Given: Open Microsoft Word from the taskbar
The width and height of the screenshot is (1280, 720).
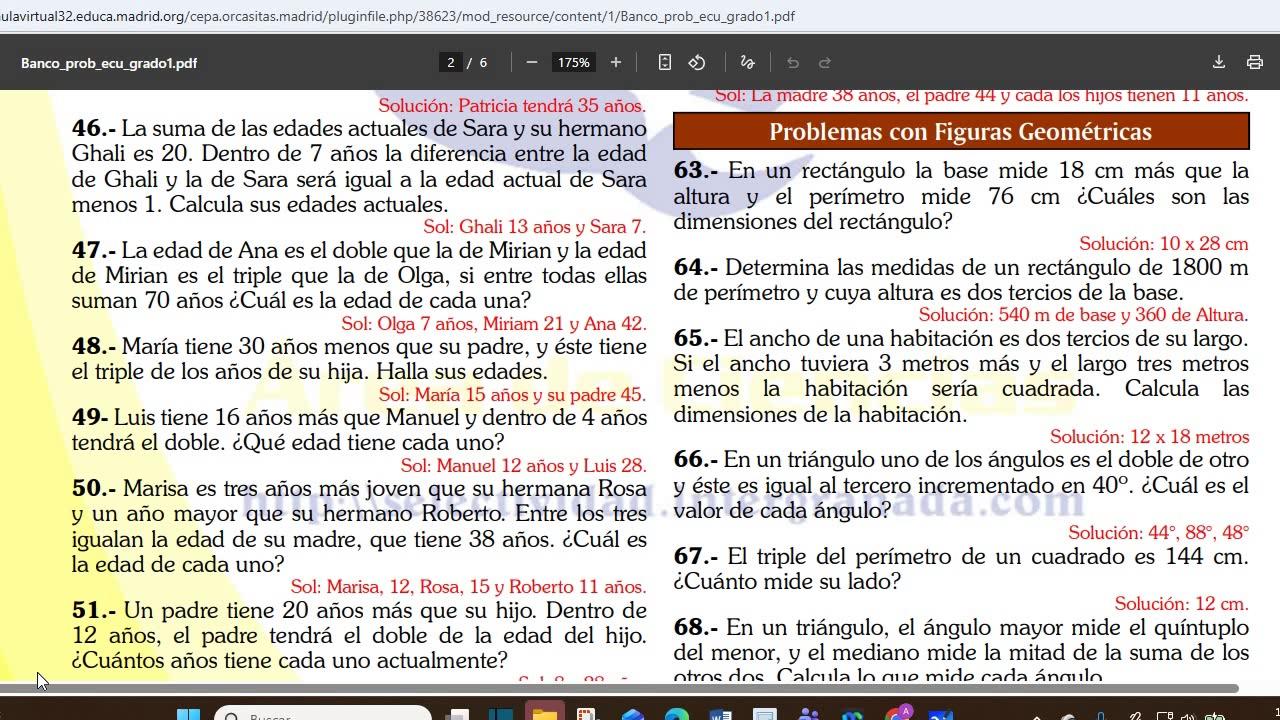Looking at the screenshot, I should pos(721,714).
